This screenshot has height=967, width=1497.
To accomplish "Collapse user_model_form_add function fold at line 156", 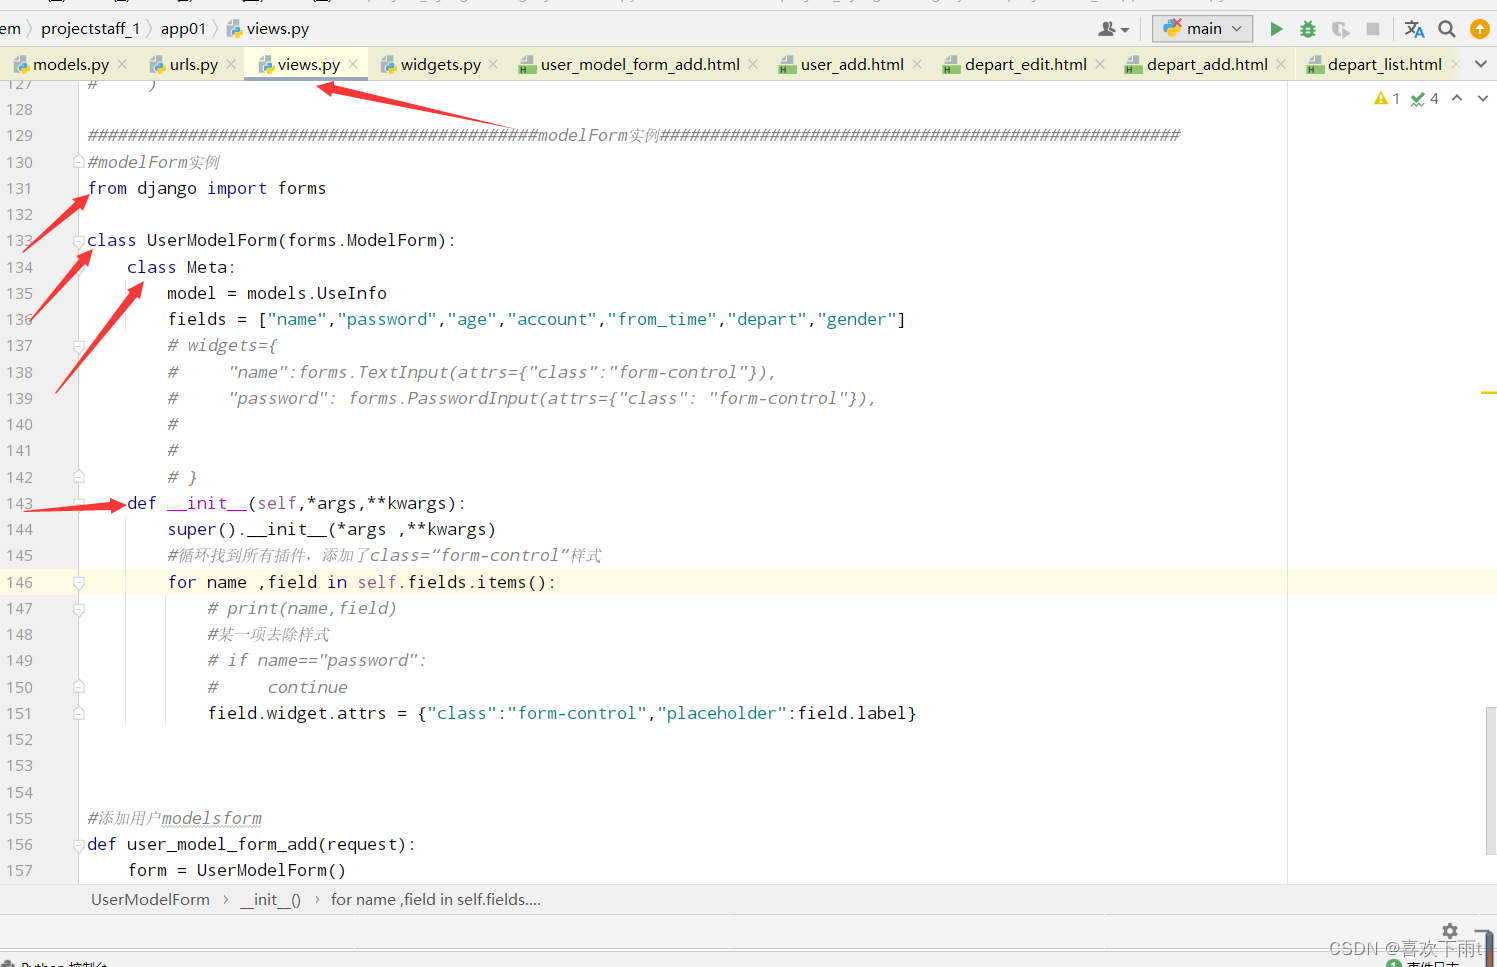I will tap(79, 845).
